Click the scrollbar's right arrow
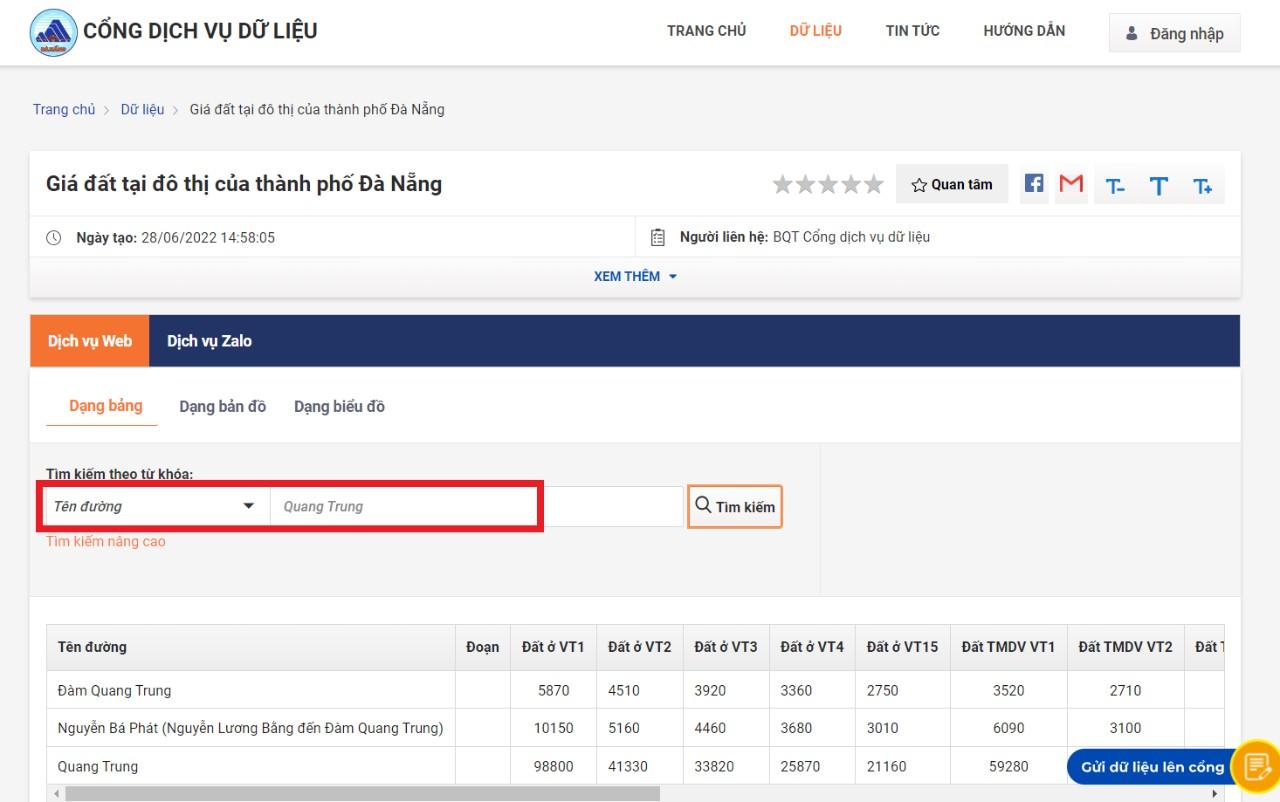Screen dimensions: 1280x802 click(1215, 793)
